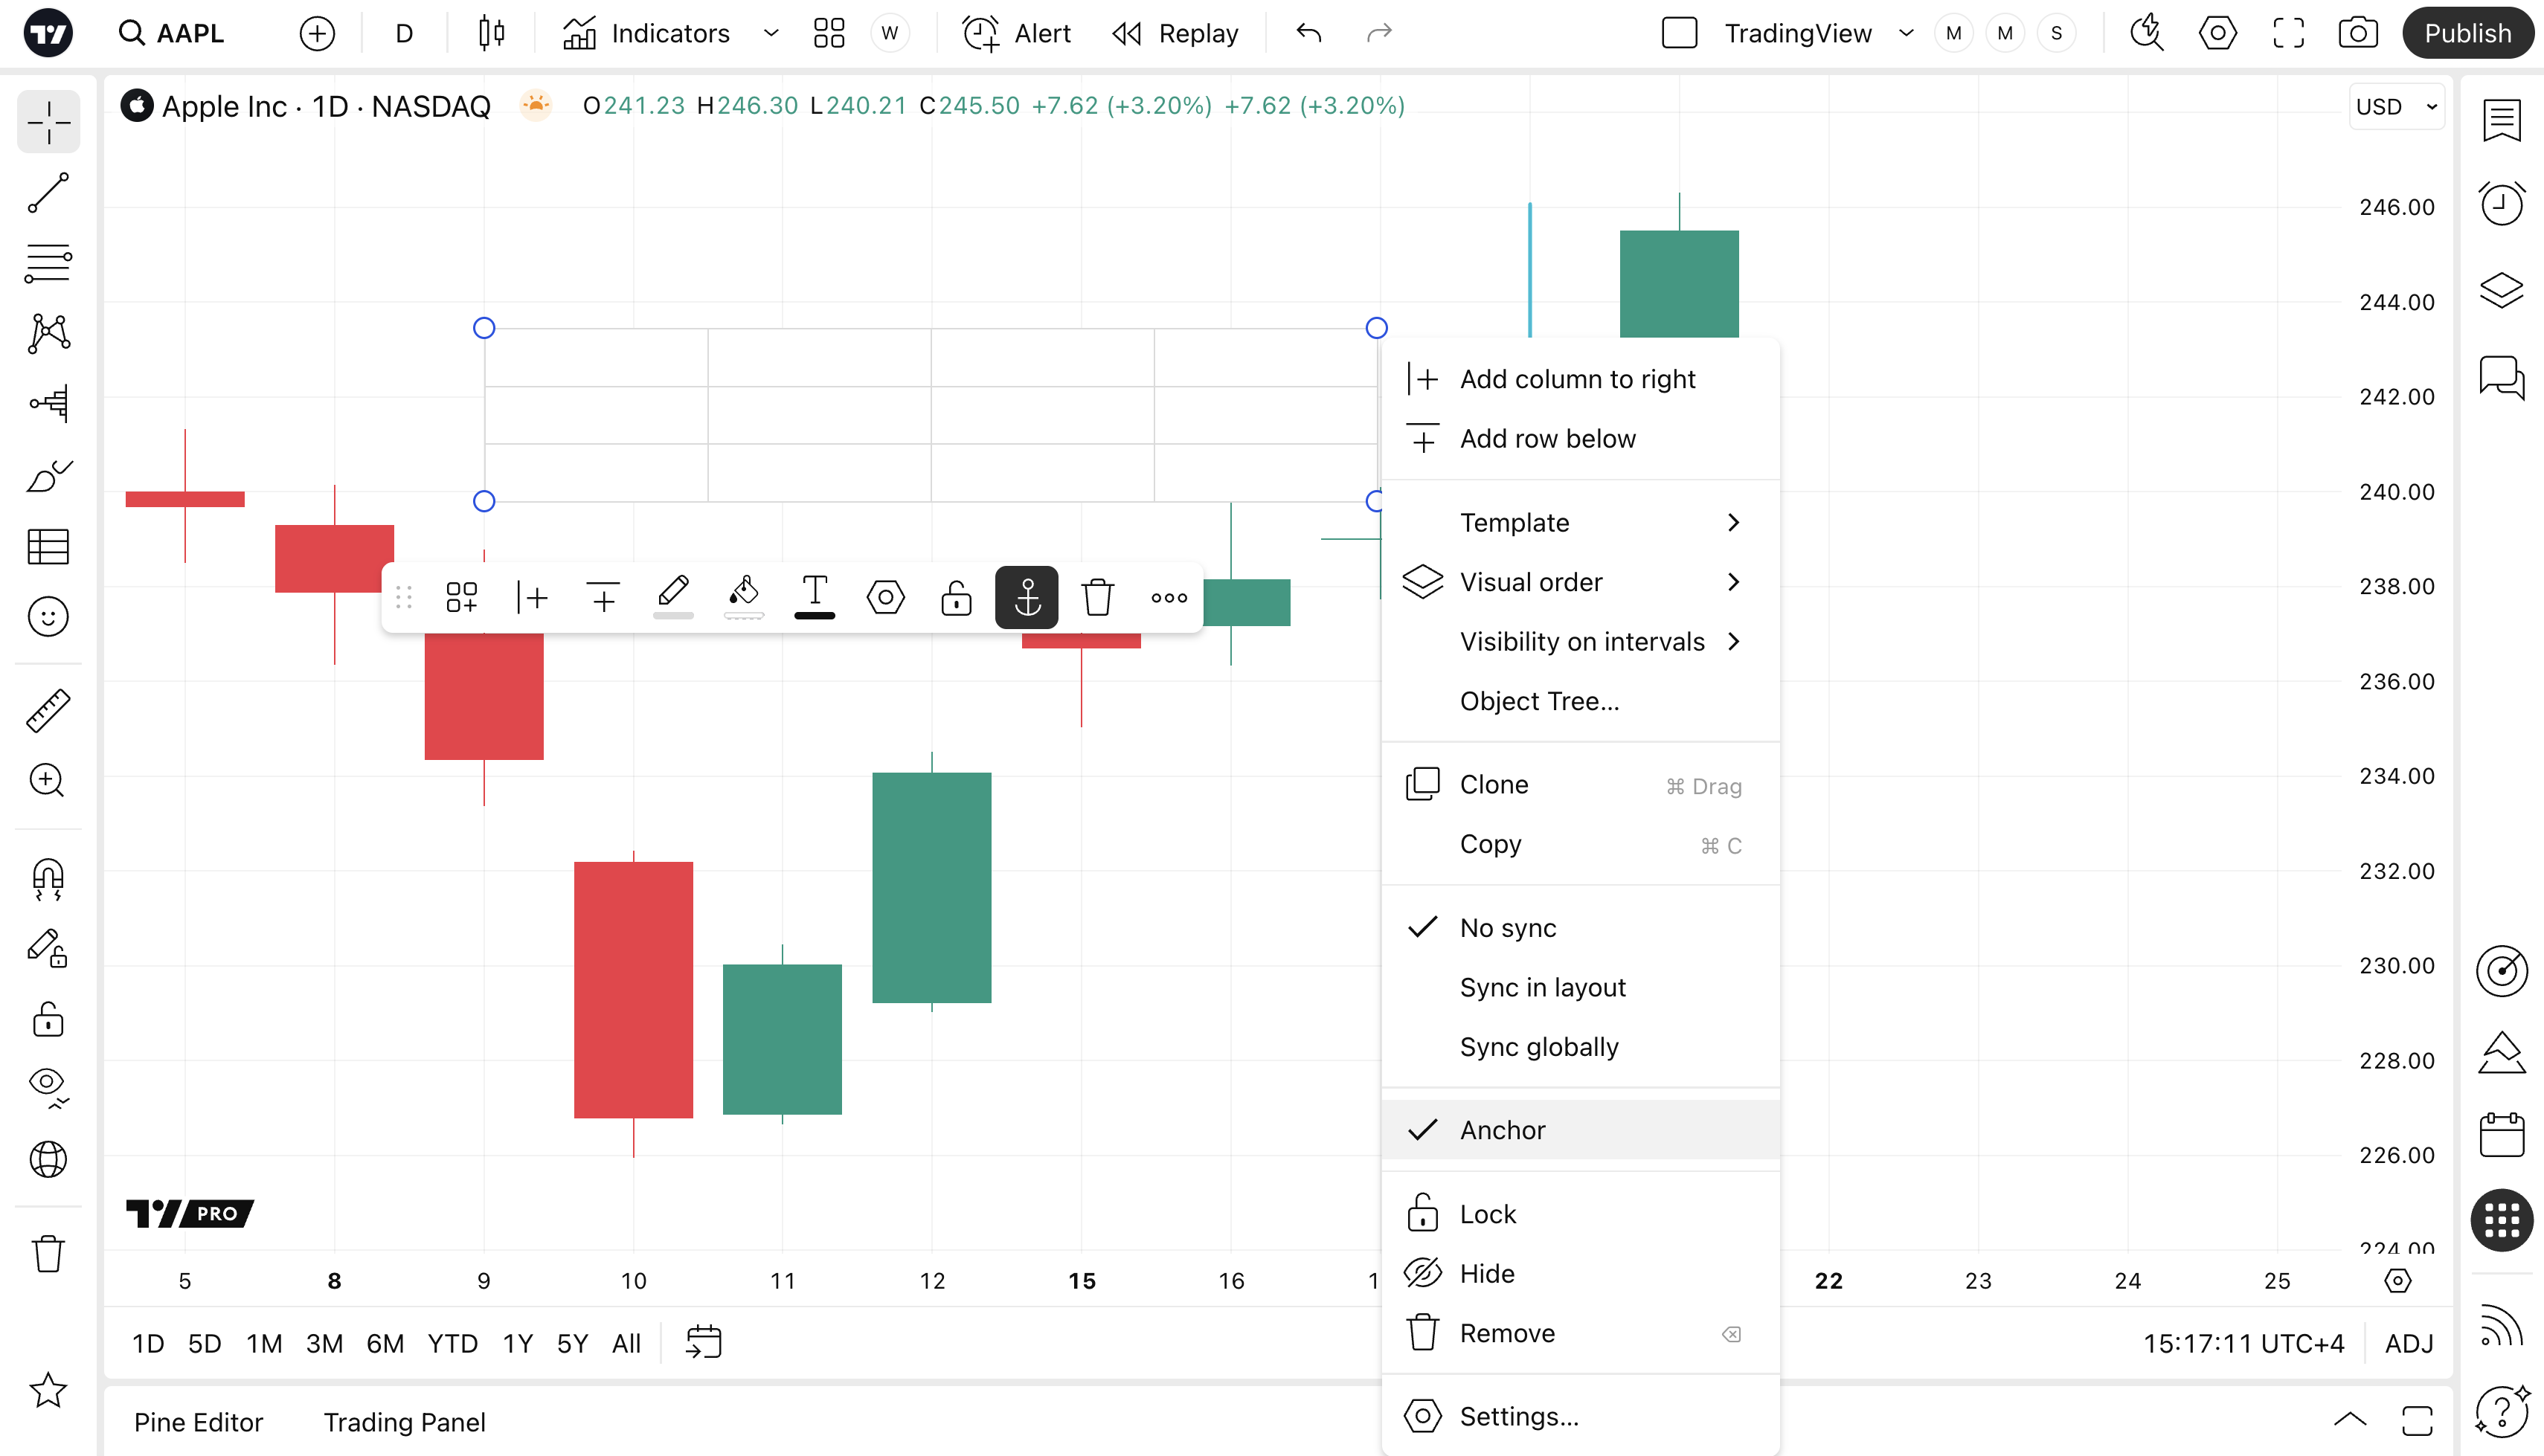The image size is (2544, 1456).
Task: Open the Pine Editor tab
Action: [x=198, y=1422]
